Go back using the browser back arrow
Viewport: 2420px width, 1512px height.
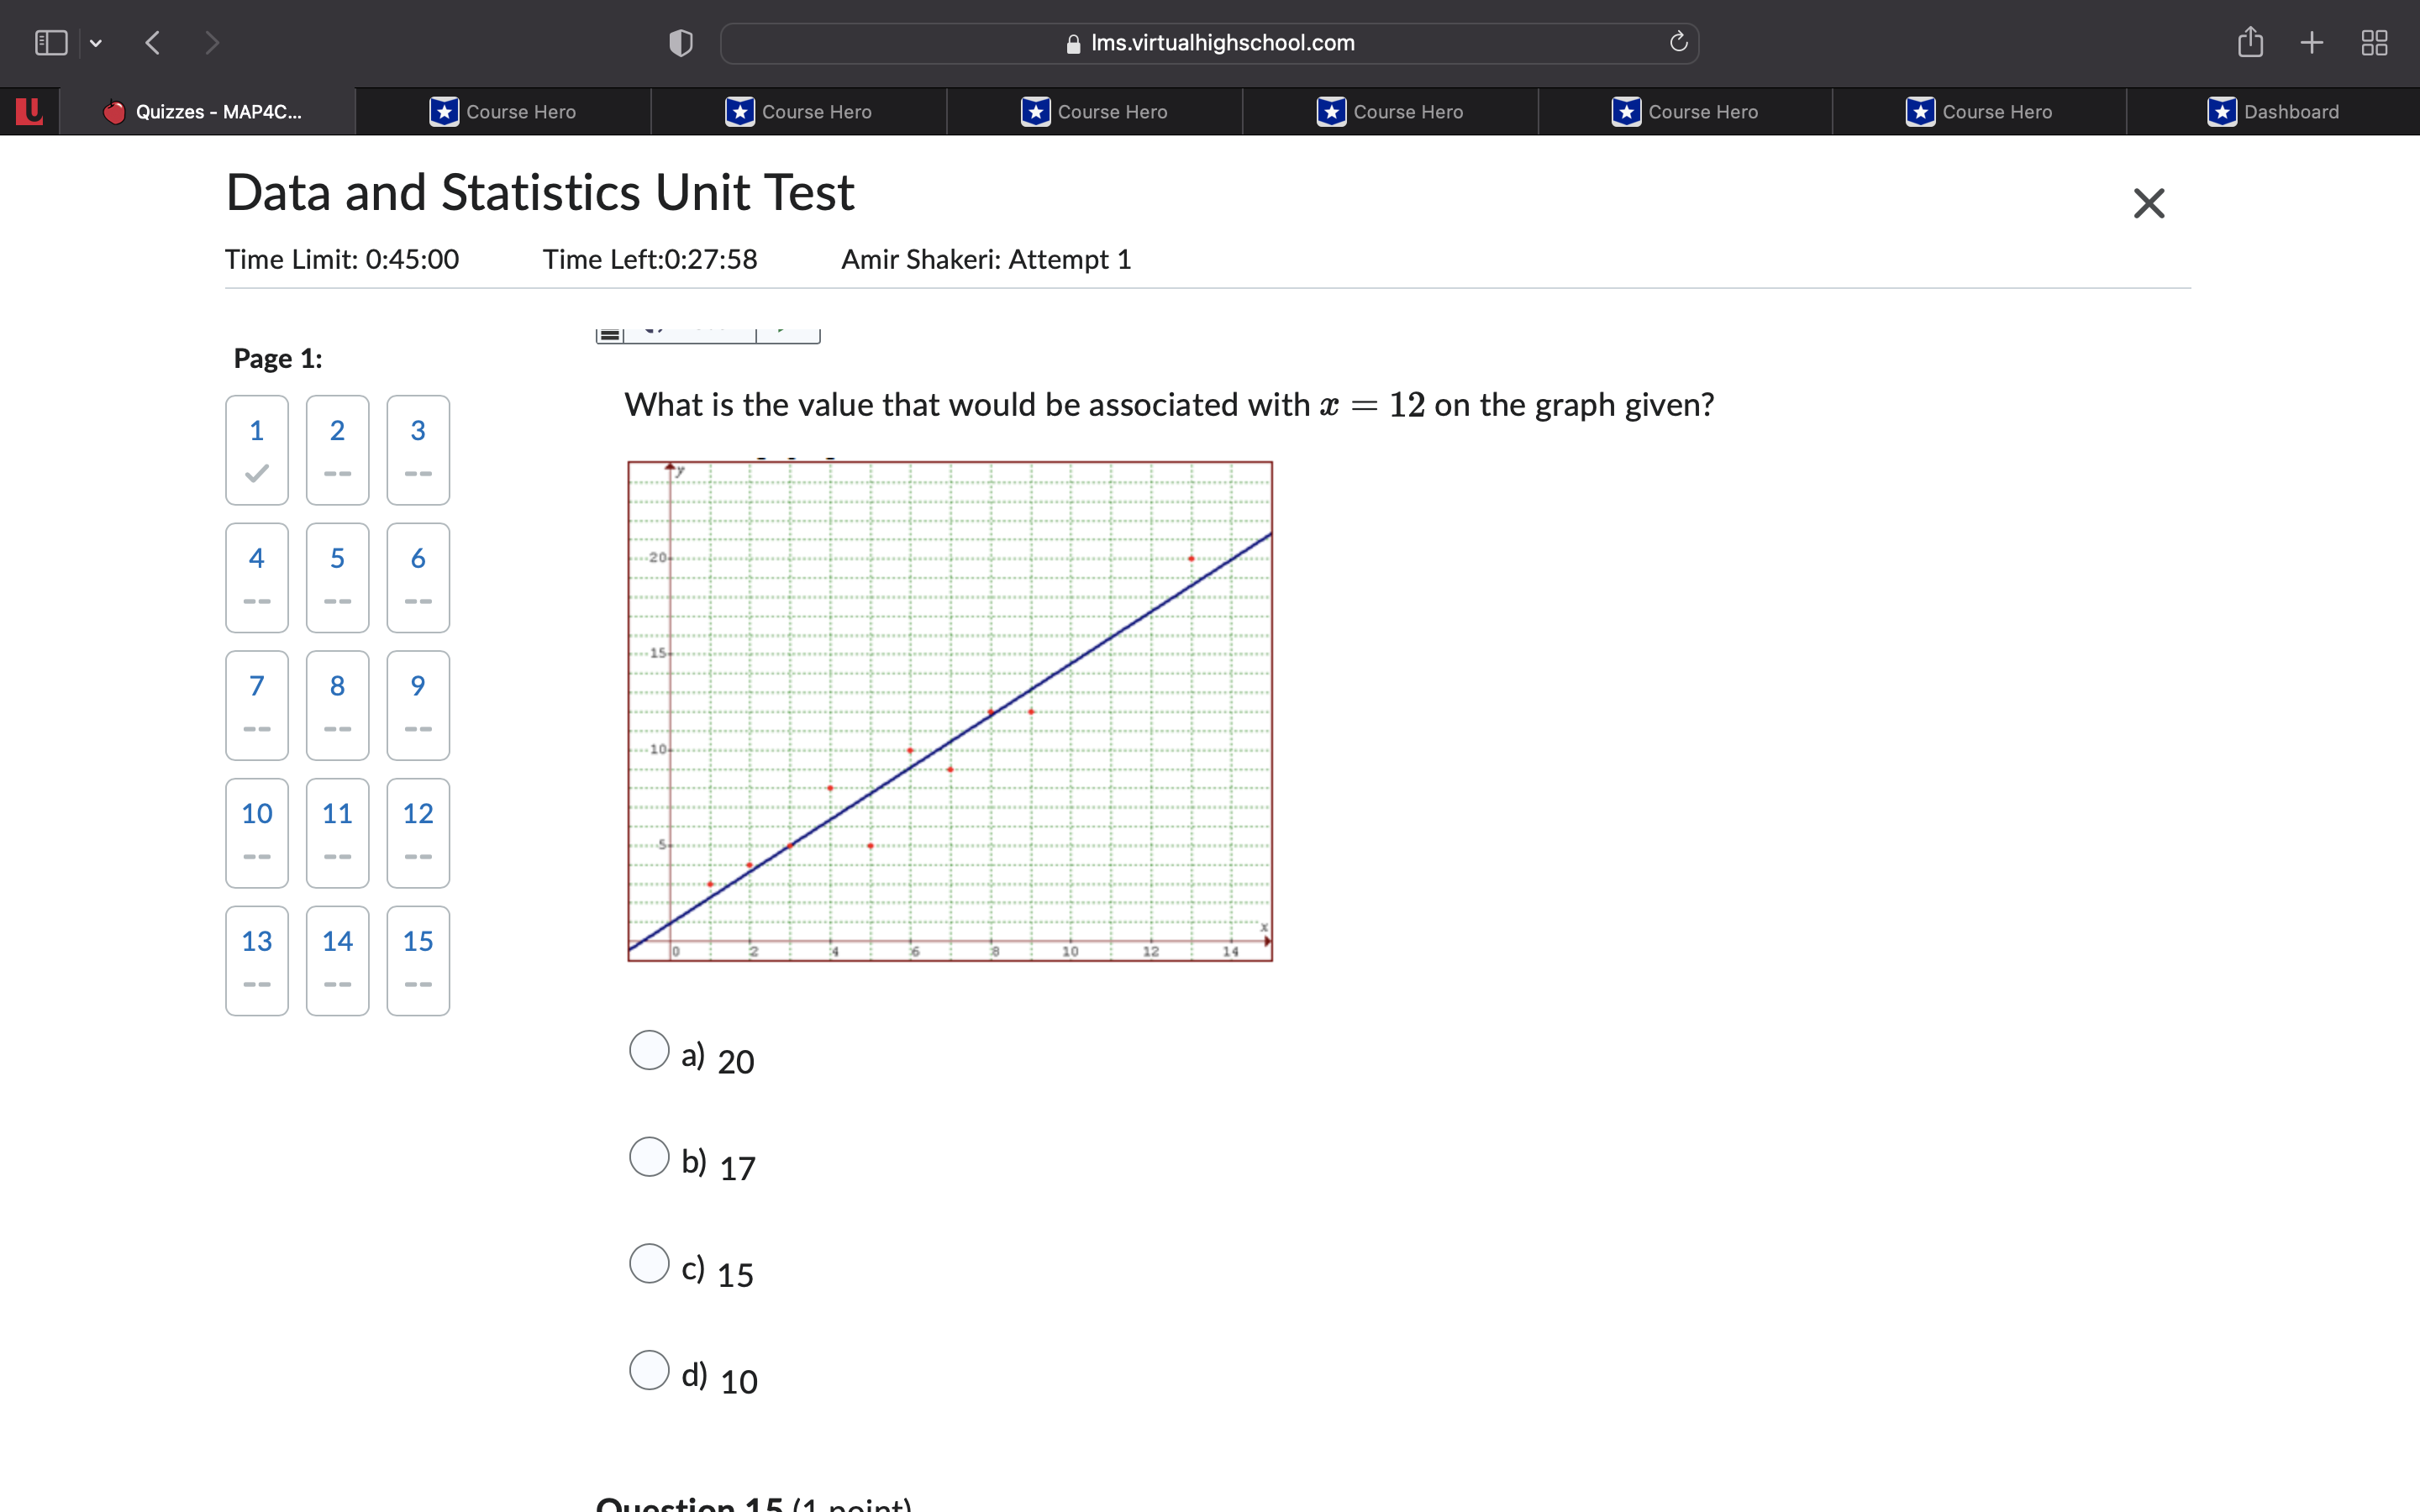coord(153,43)
